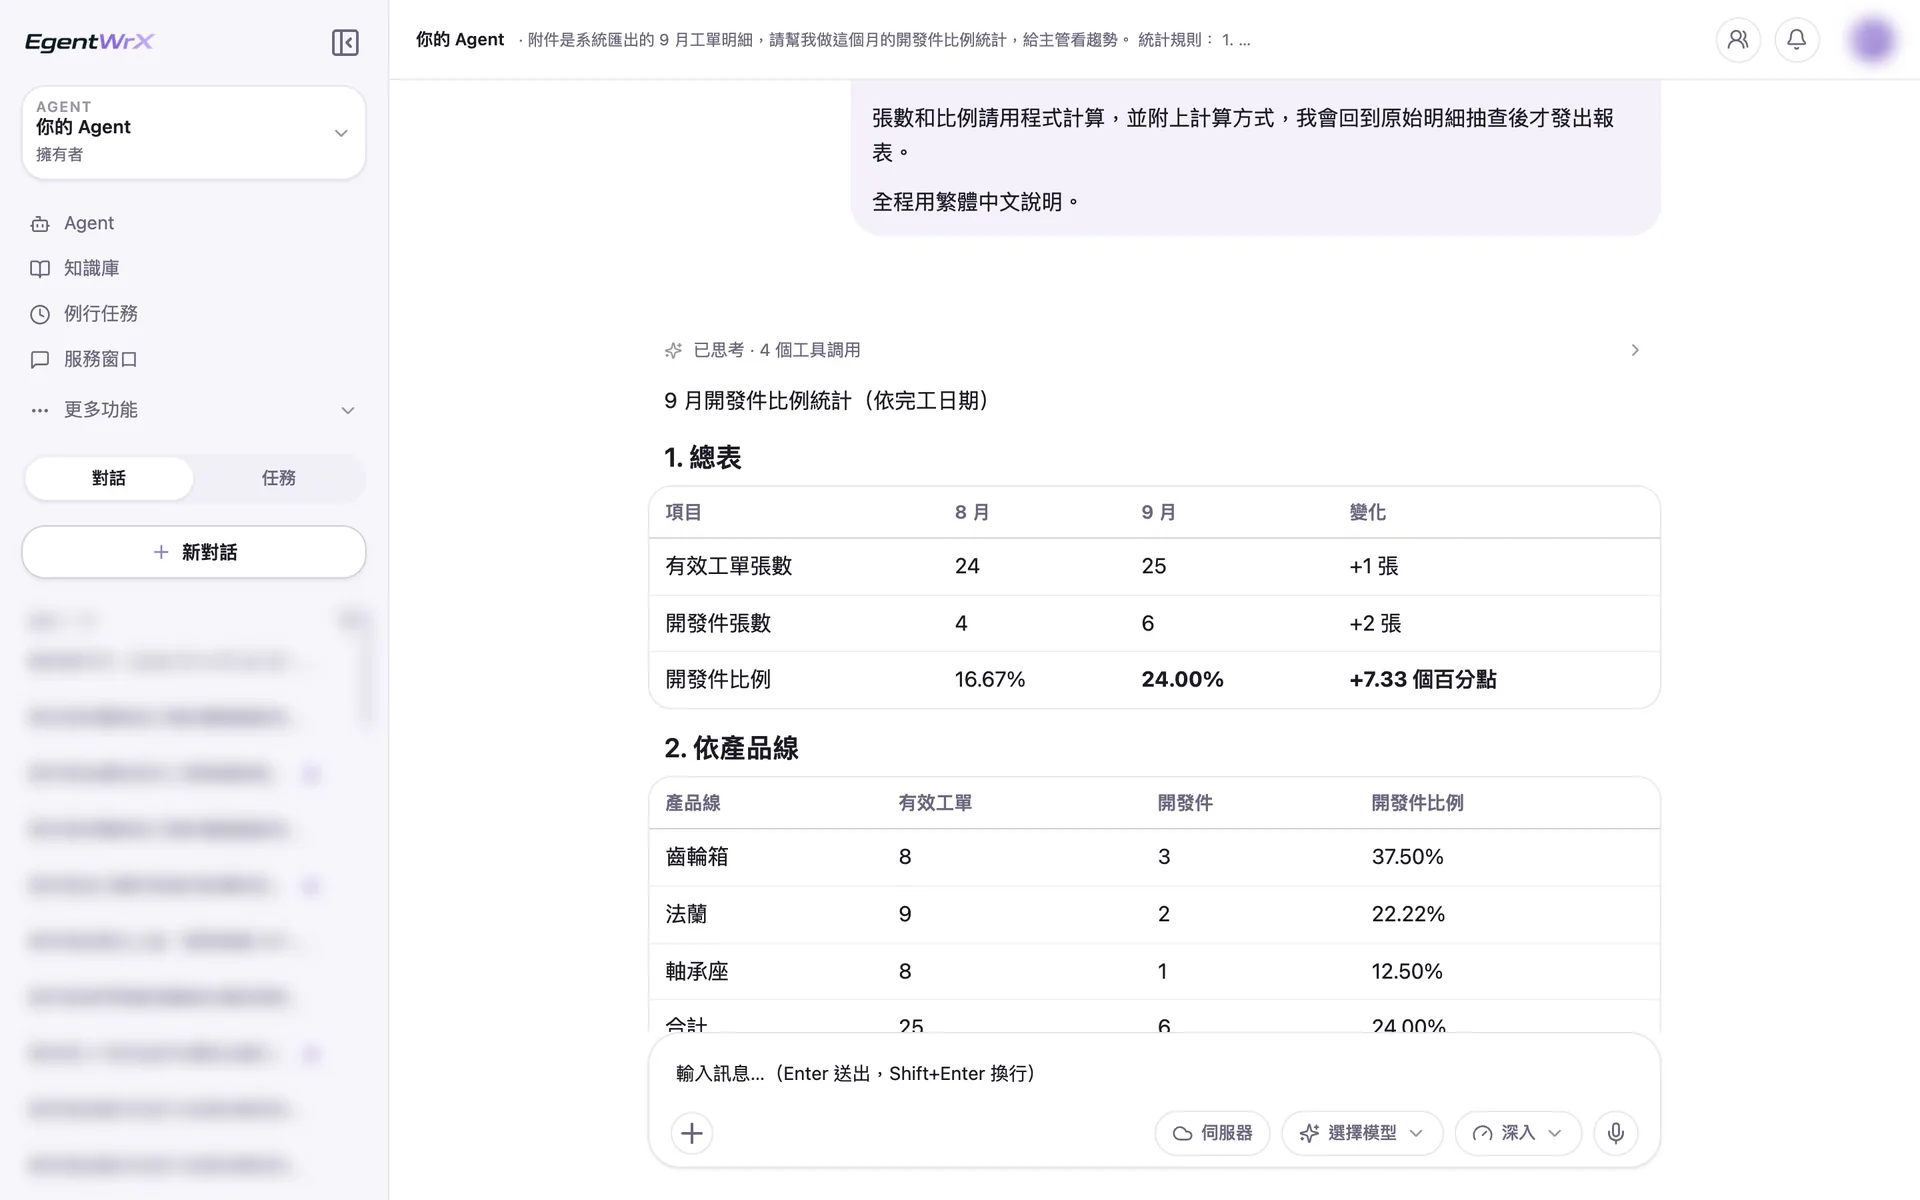Click the sparkle icon beside 已思考

pyautogui.click(x=673, y=350)
